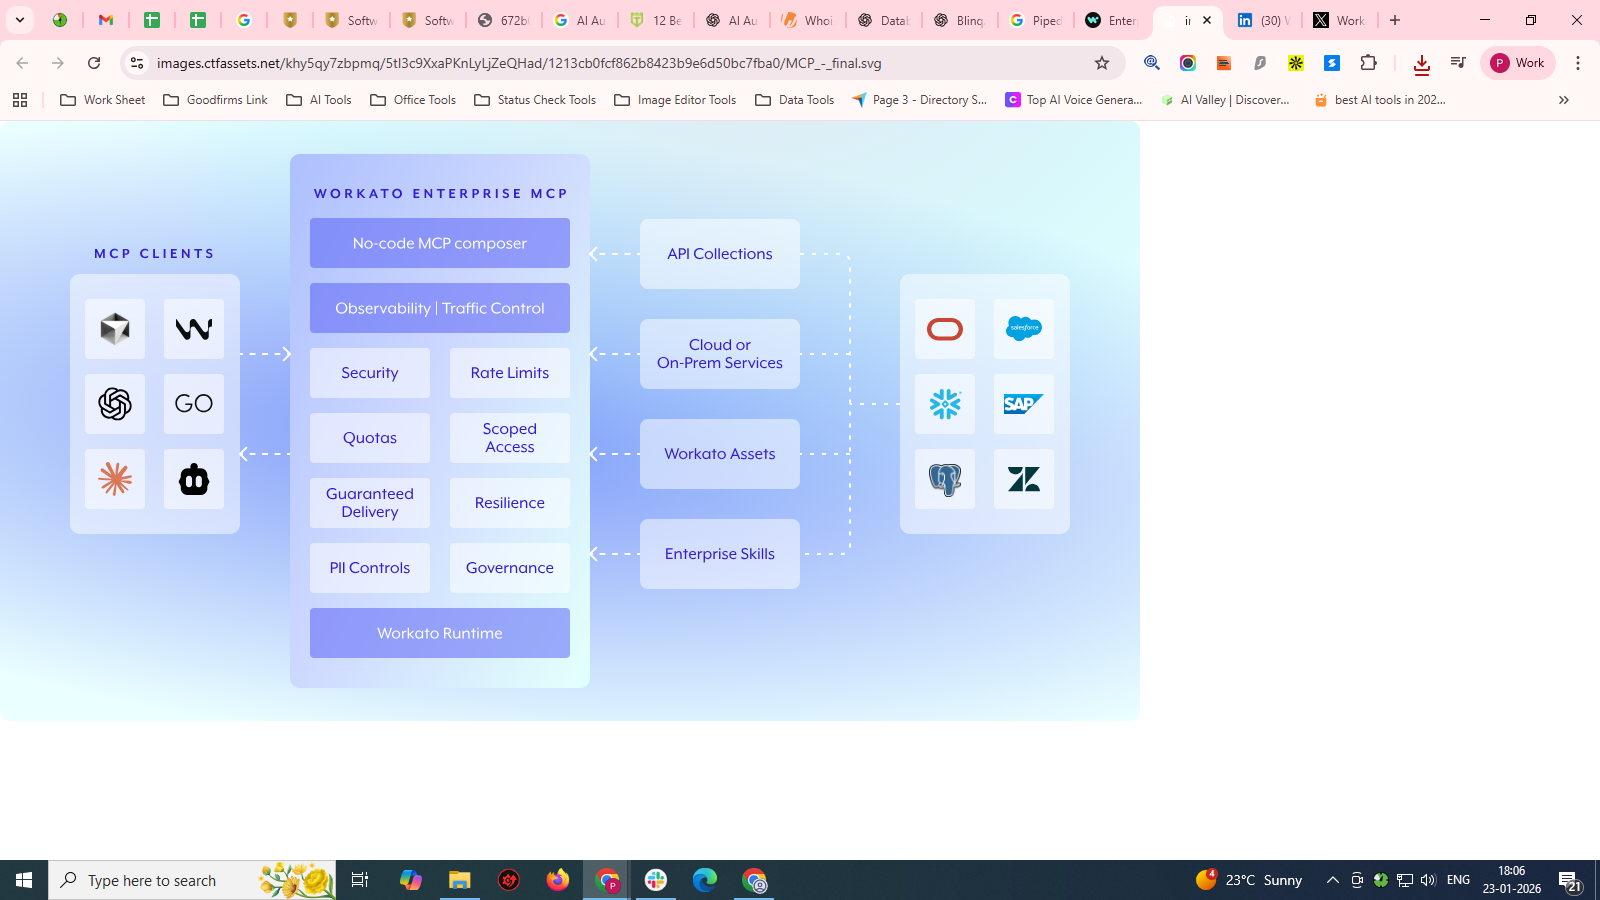This screenshot has height=900, width=1600.
Task: Open Task View from the taskbar
Action: coord(360,880)
